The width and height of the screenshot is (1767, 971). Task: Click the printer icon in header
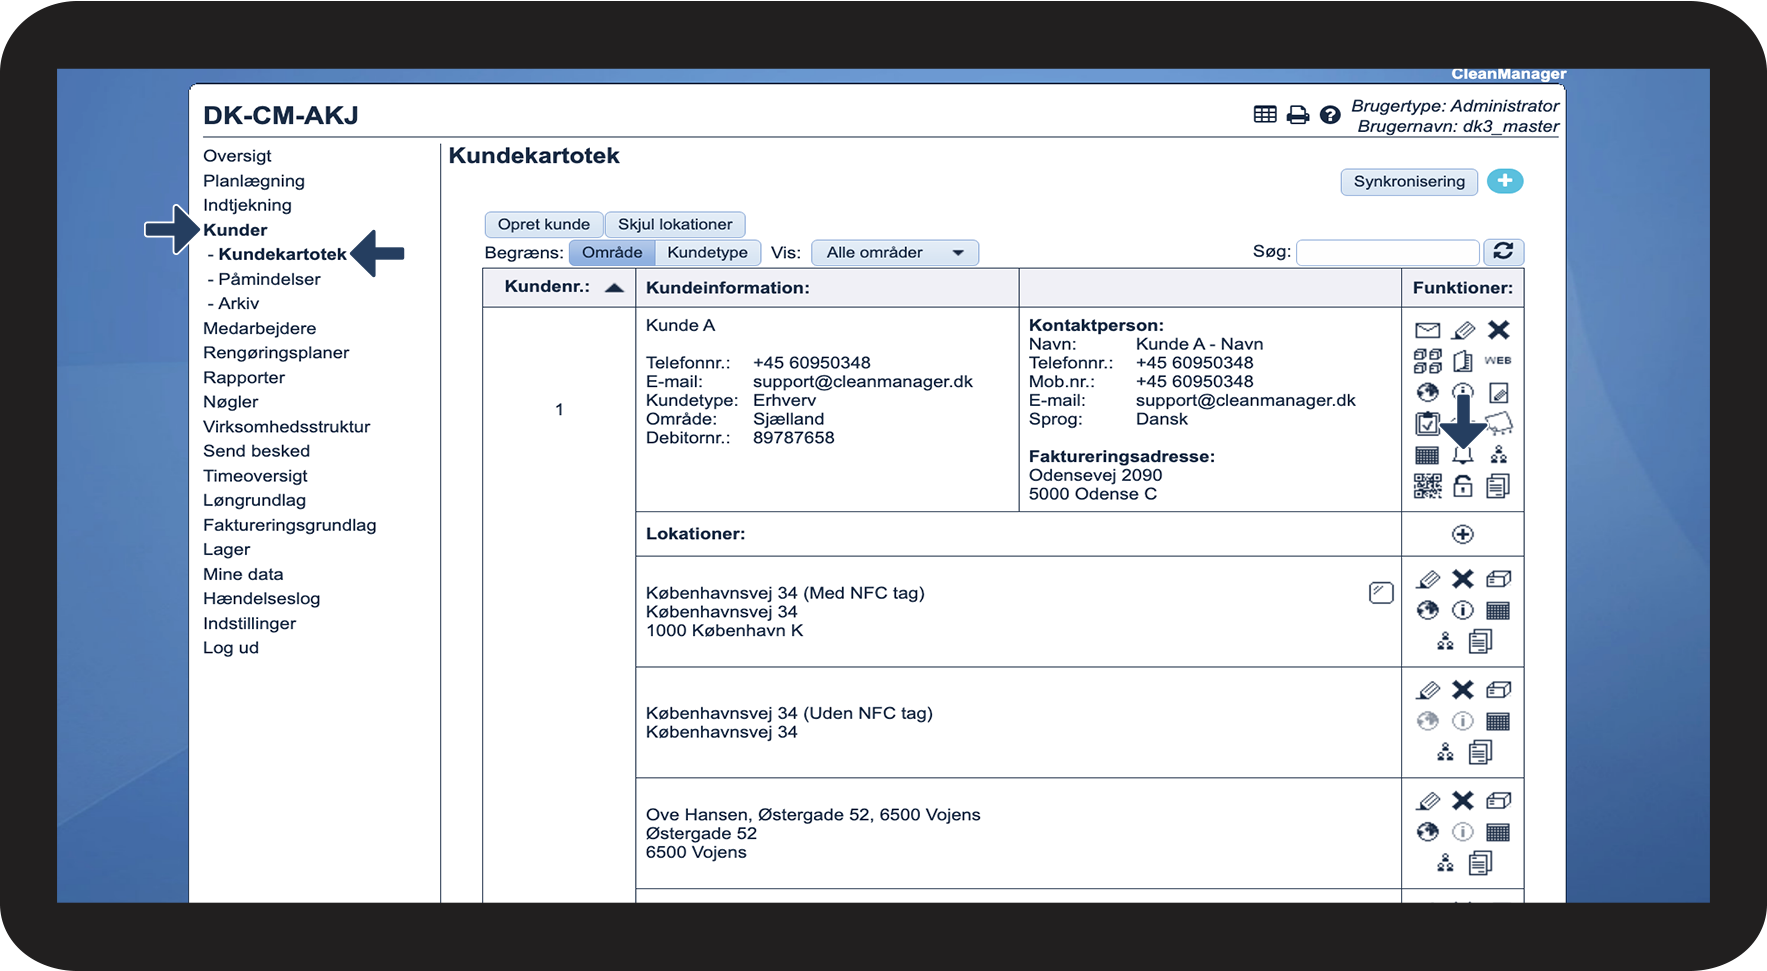click(x=1297, y=115)
